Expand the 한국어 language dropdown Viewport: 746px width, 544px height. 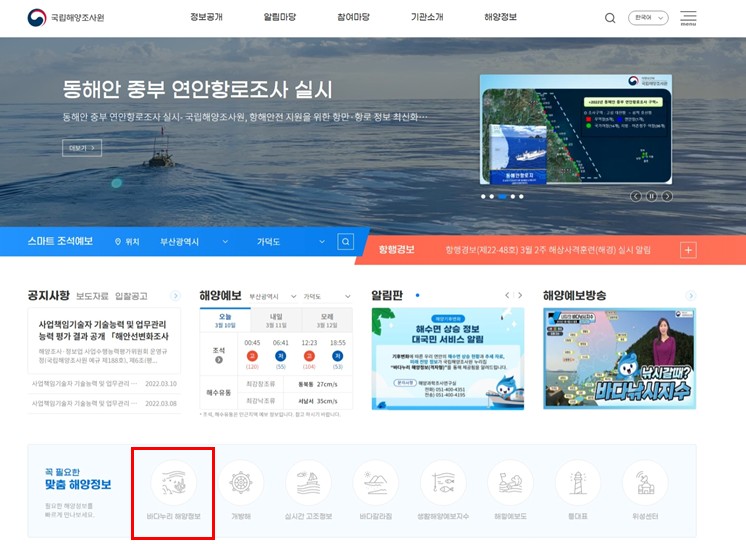coord(648,18)
